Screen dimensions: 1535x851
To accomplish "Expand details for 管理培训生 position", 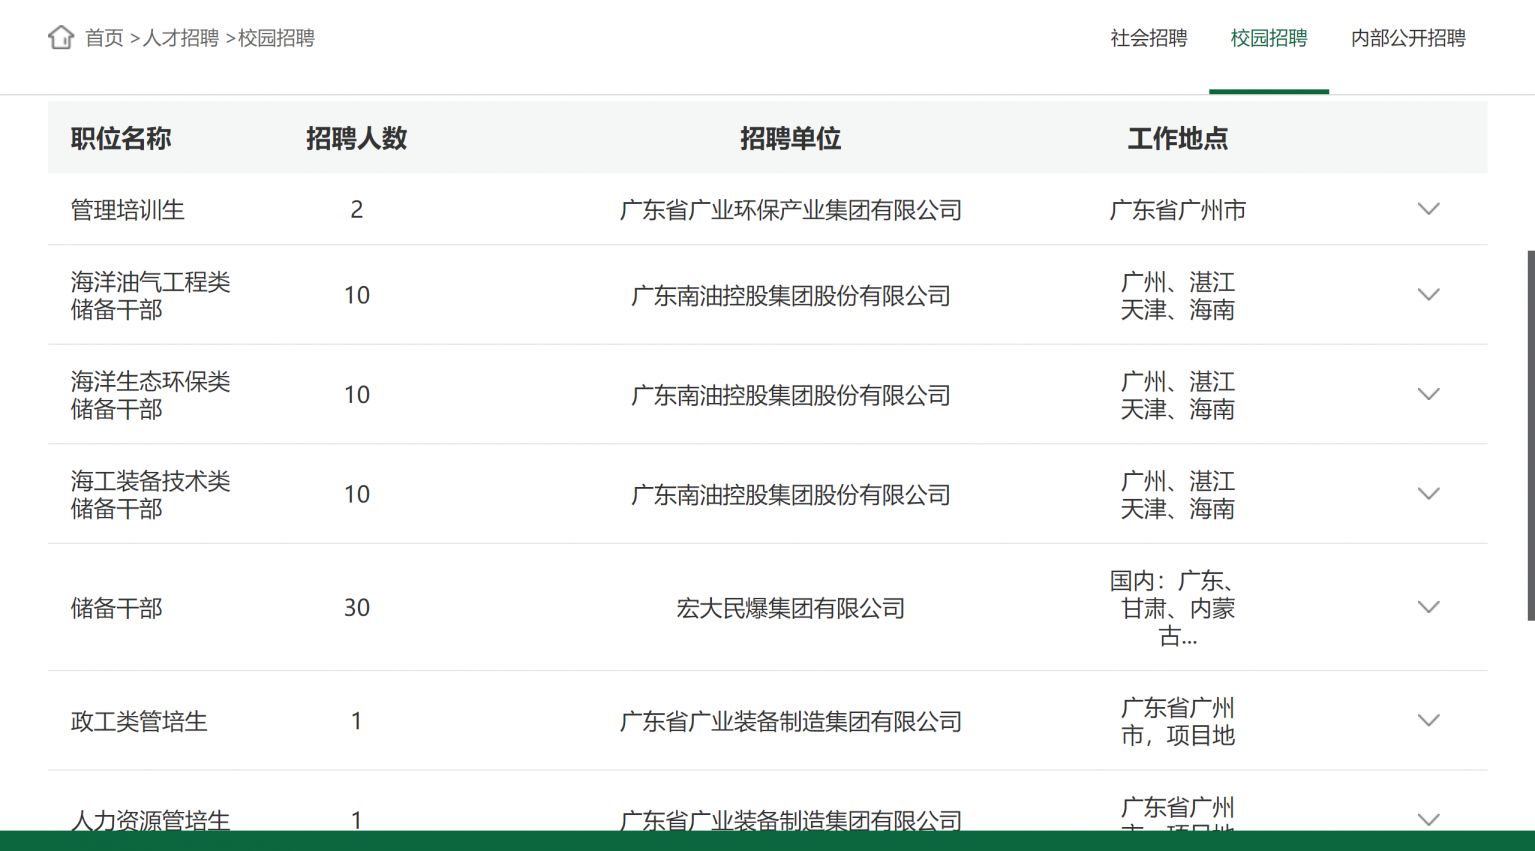I will (1429, 210).
